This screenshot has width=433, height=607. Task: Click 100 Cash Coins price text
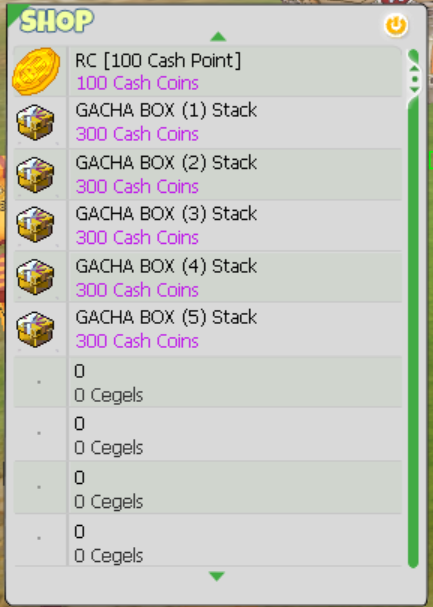[x=137, y=83]
